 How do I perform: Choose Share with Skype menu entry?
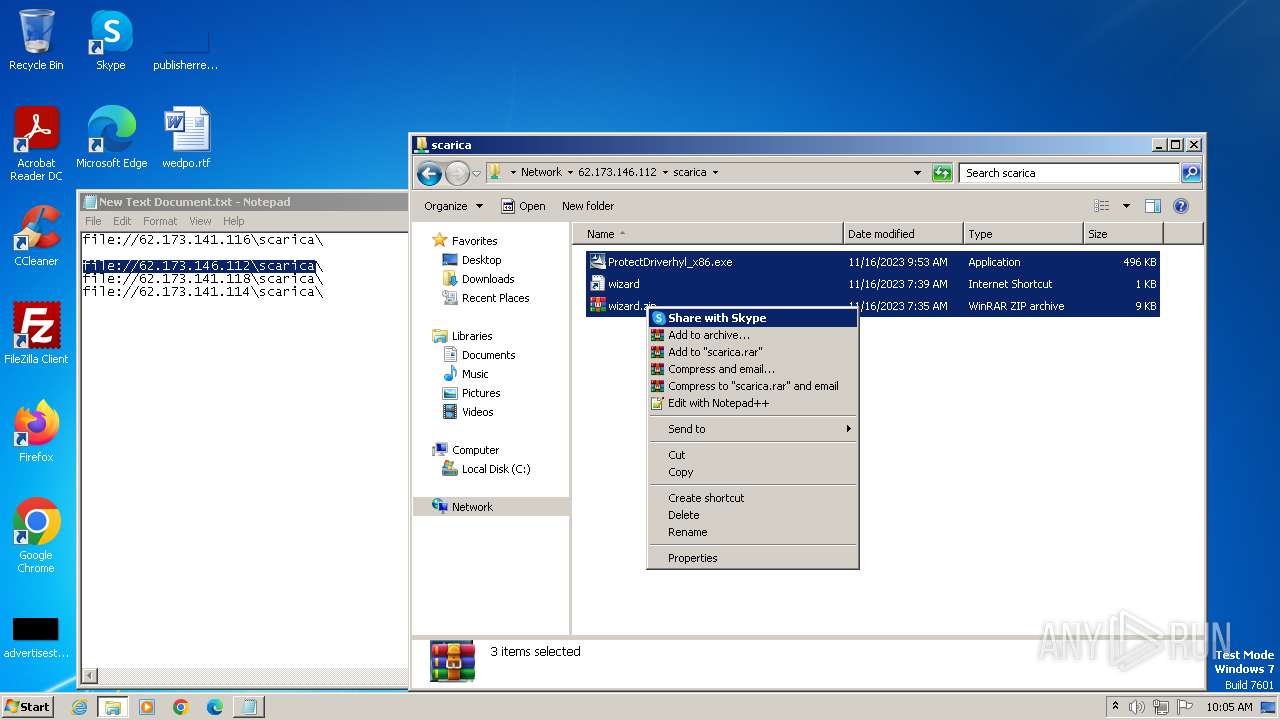753,318
